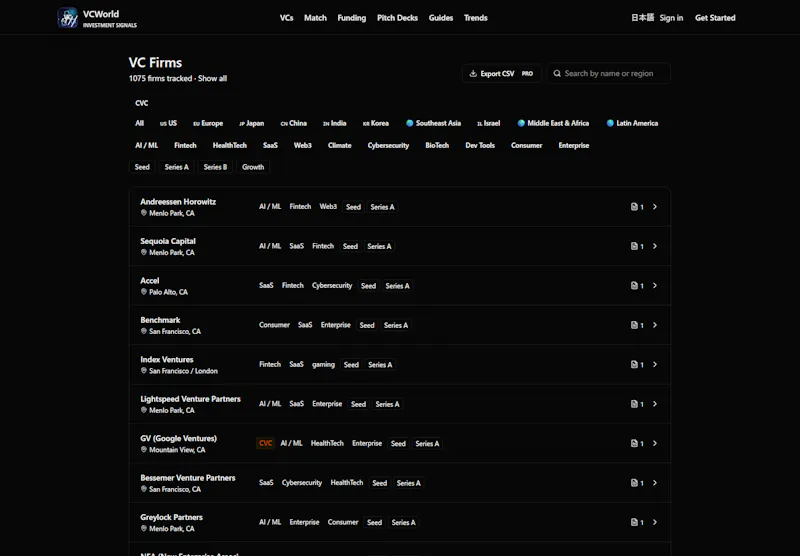Open the Pitch Decks nav item
Screen dimensions: 800x556
point(397,18)
